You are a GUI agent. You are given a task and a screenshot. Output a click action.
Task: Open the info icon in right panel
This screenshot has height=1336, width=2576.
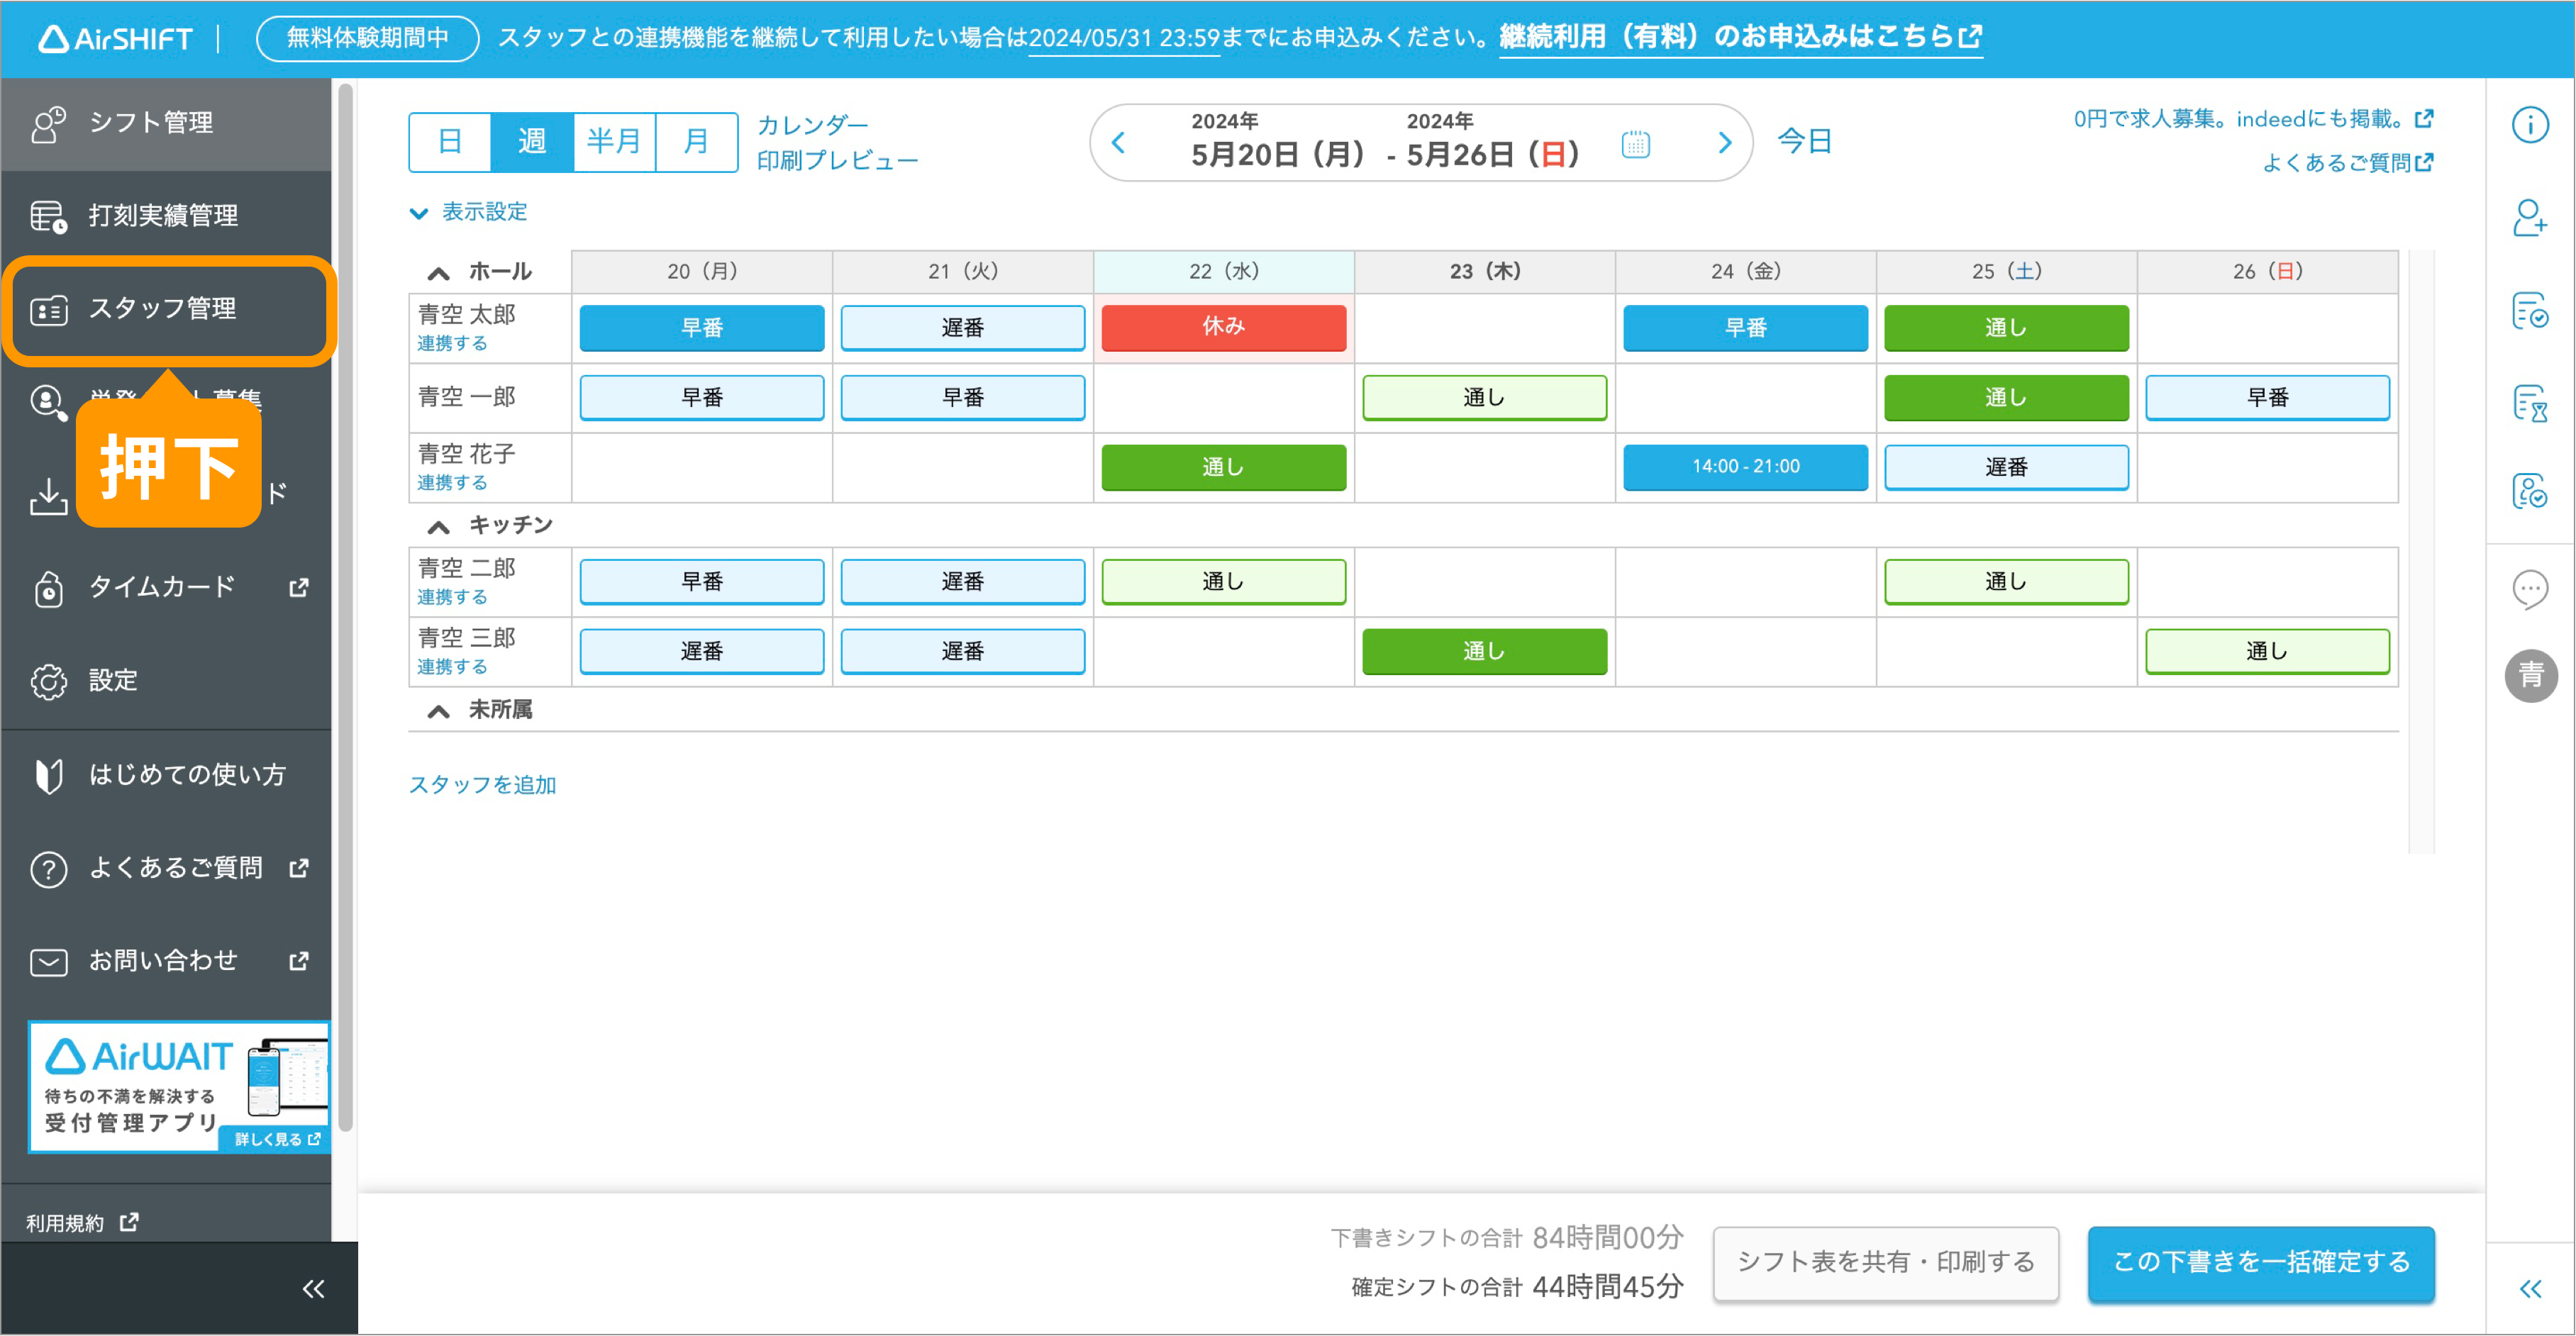(2530, 125)
